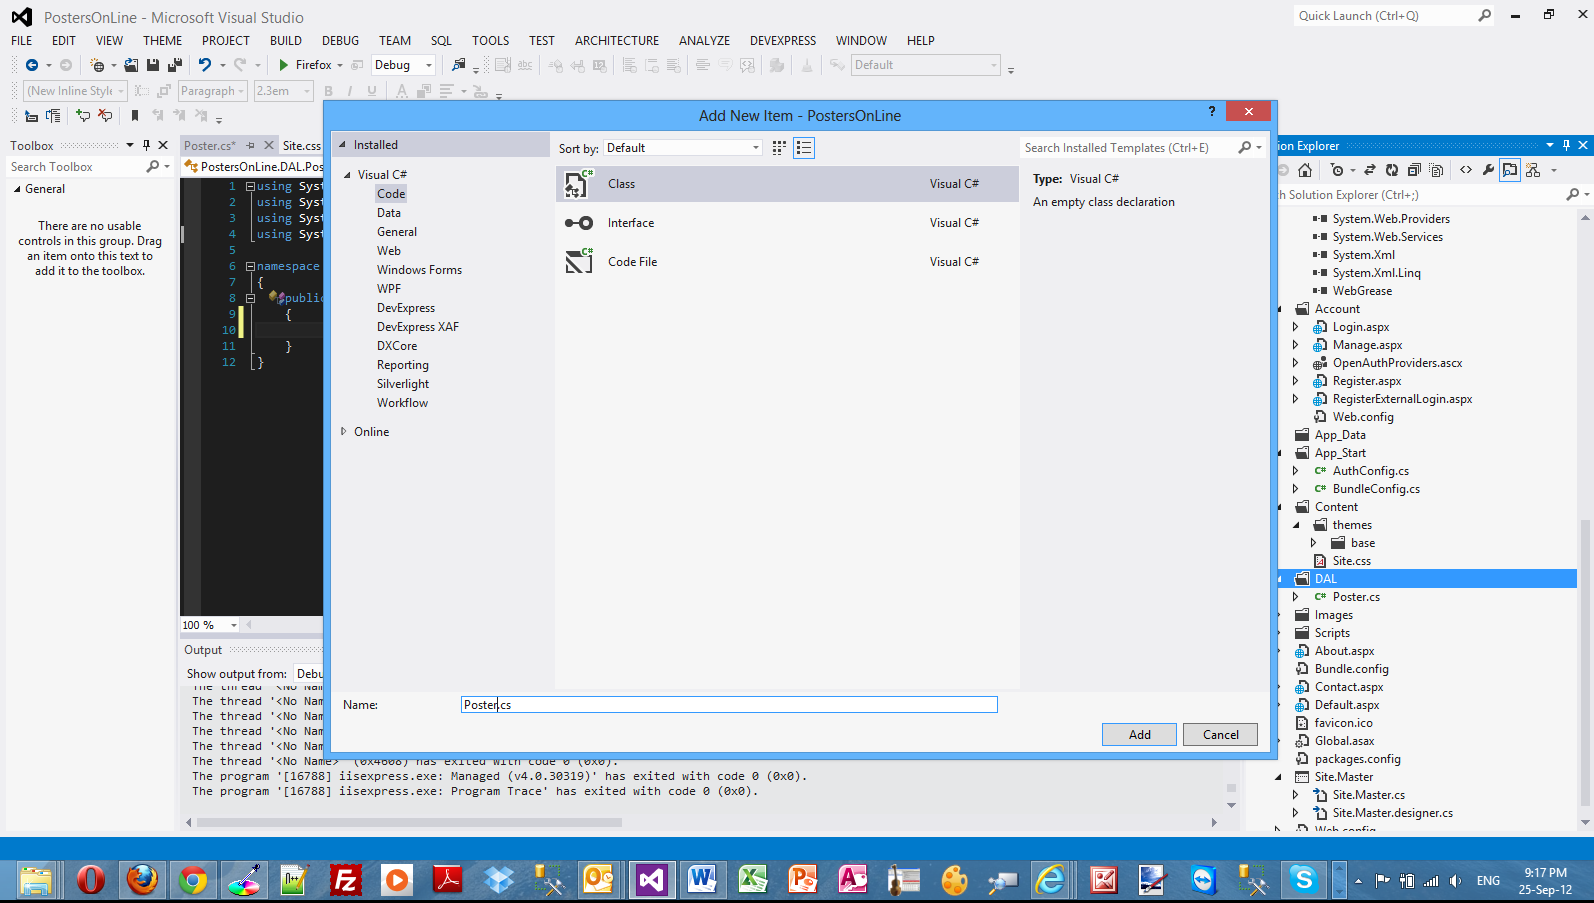Collapse the Installed templates node

click(343, 145)
